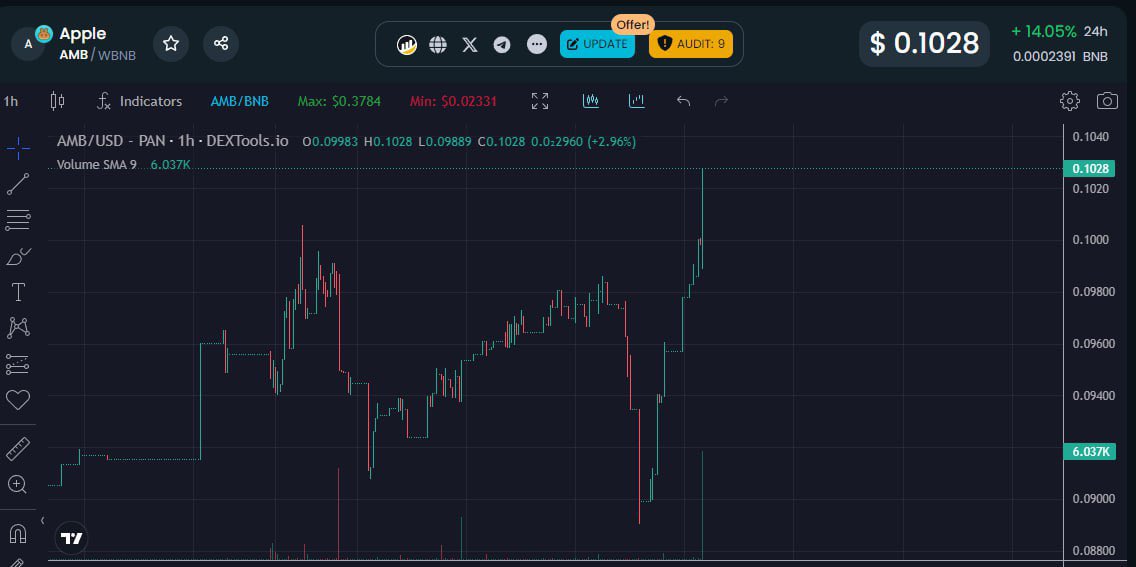The image size is (1136, 567).
Task: Click the + 14.05% change value
Action: tap(1044, 31)
